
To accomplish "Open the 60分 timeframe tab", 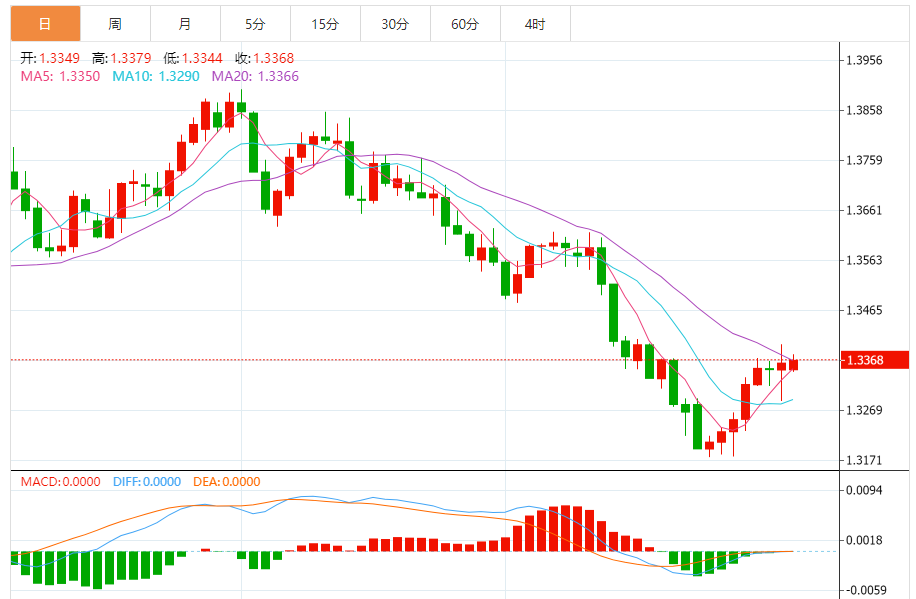I will (466, 24).
